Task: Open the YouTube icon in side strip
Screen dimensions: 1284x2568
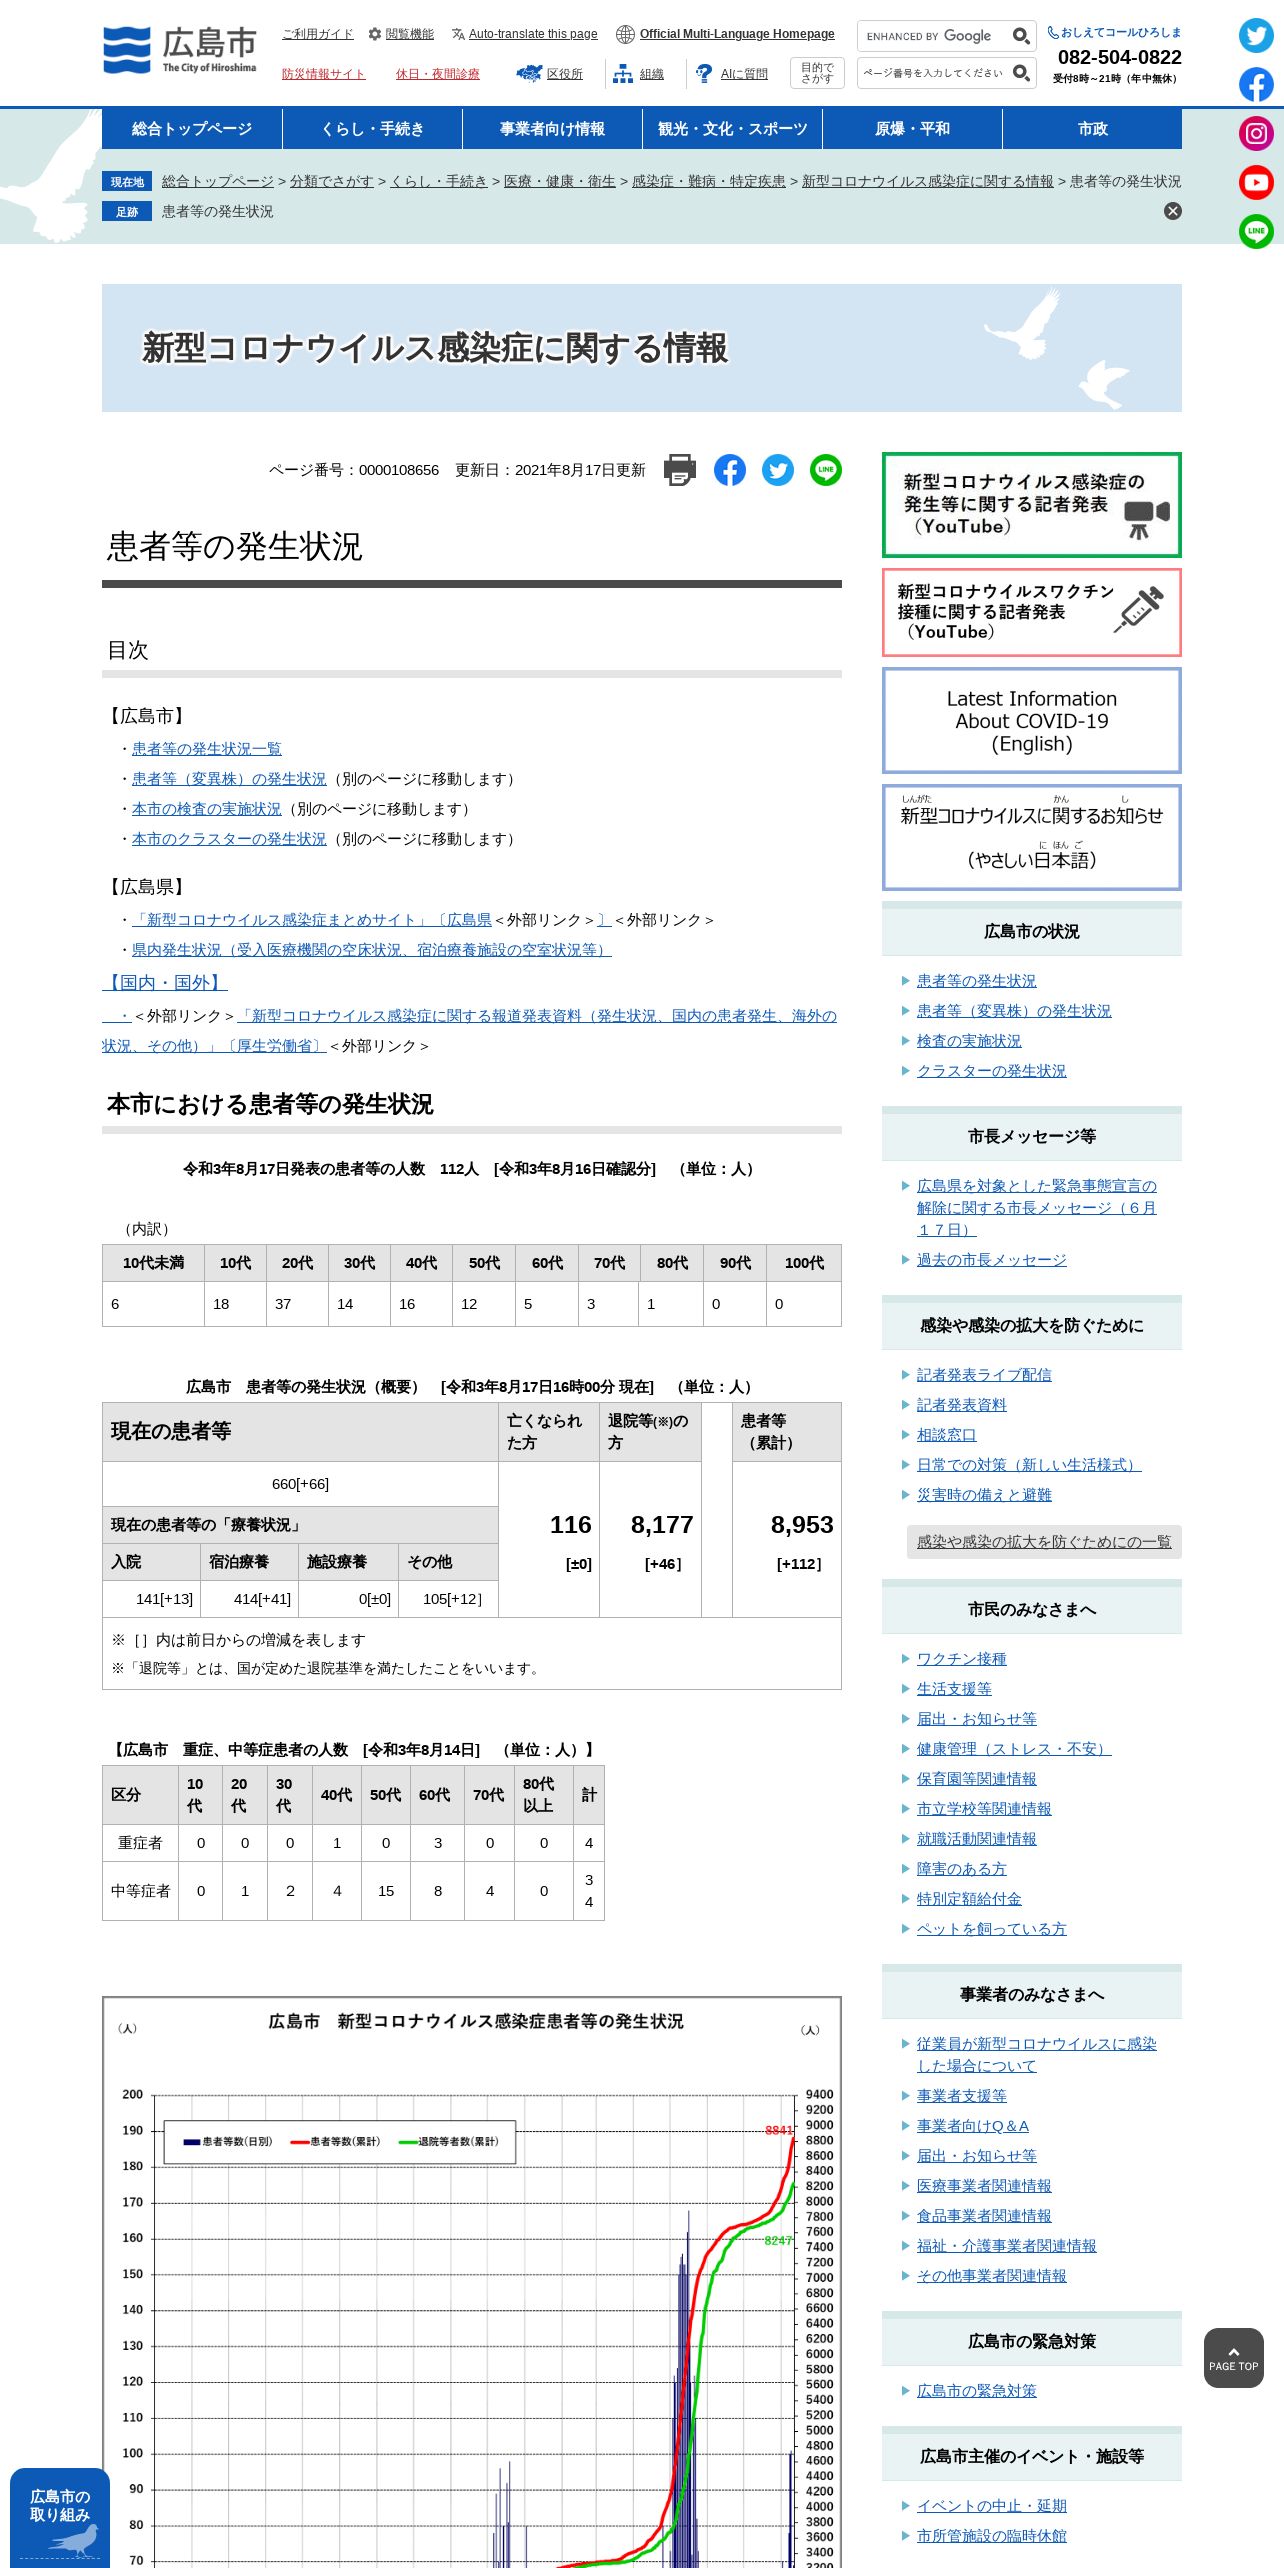Action: click(1256, 182)
